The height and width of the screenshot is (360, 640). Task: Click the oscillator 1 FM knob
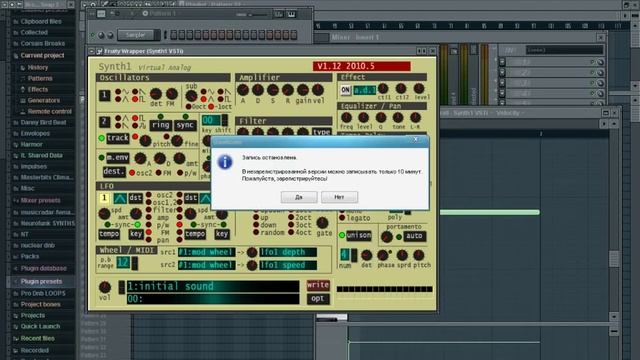pos(172,94)
